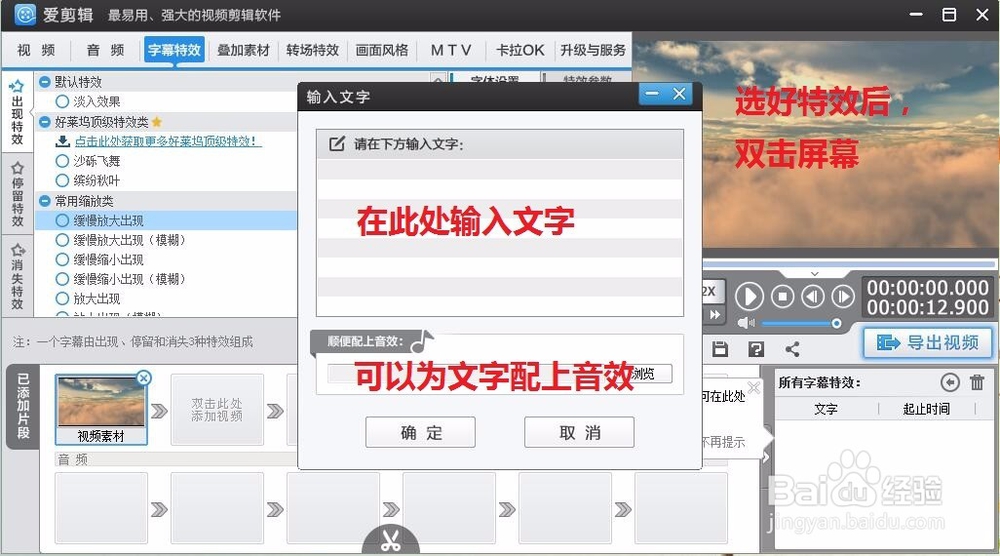Select the 缓慢缩小出现 radio button

pyautogui.click(x=62, y=260)
